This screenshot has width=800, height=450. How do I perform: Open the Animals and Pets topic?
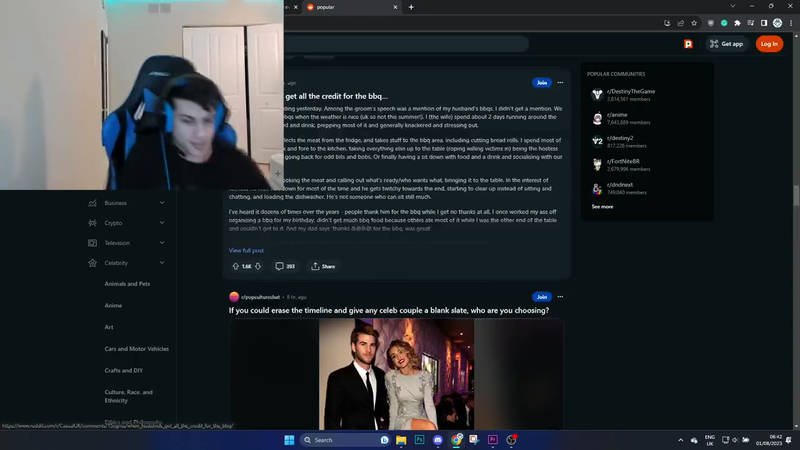(127, 284)
